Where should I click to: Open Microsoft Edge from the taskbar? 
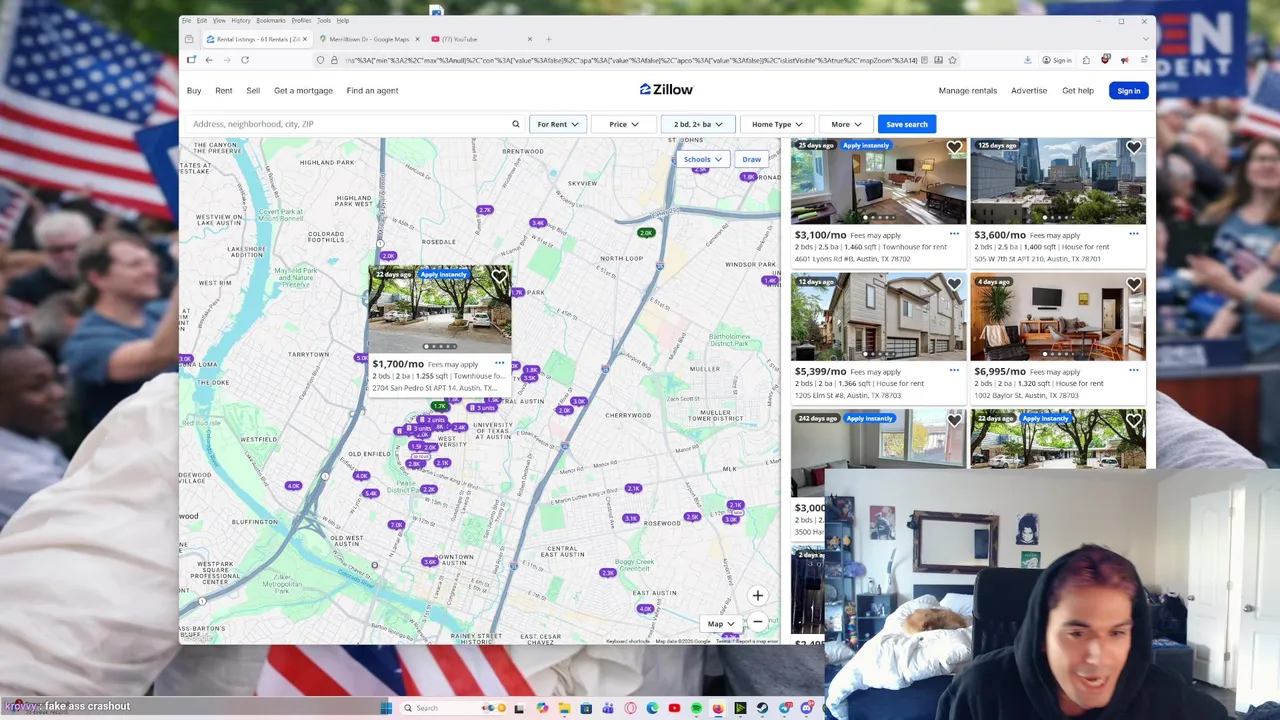click(652, 708)
